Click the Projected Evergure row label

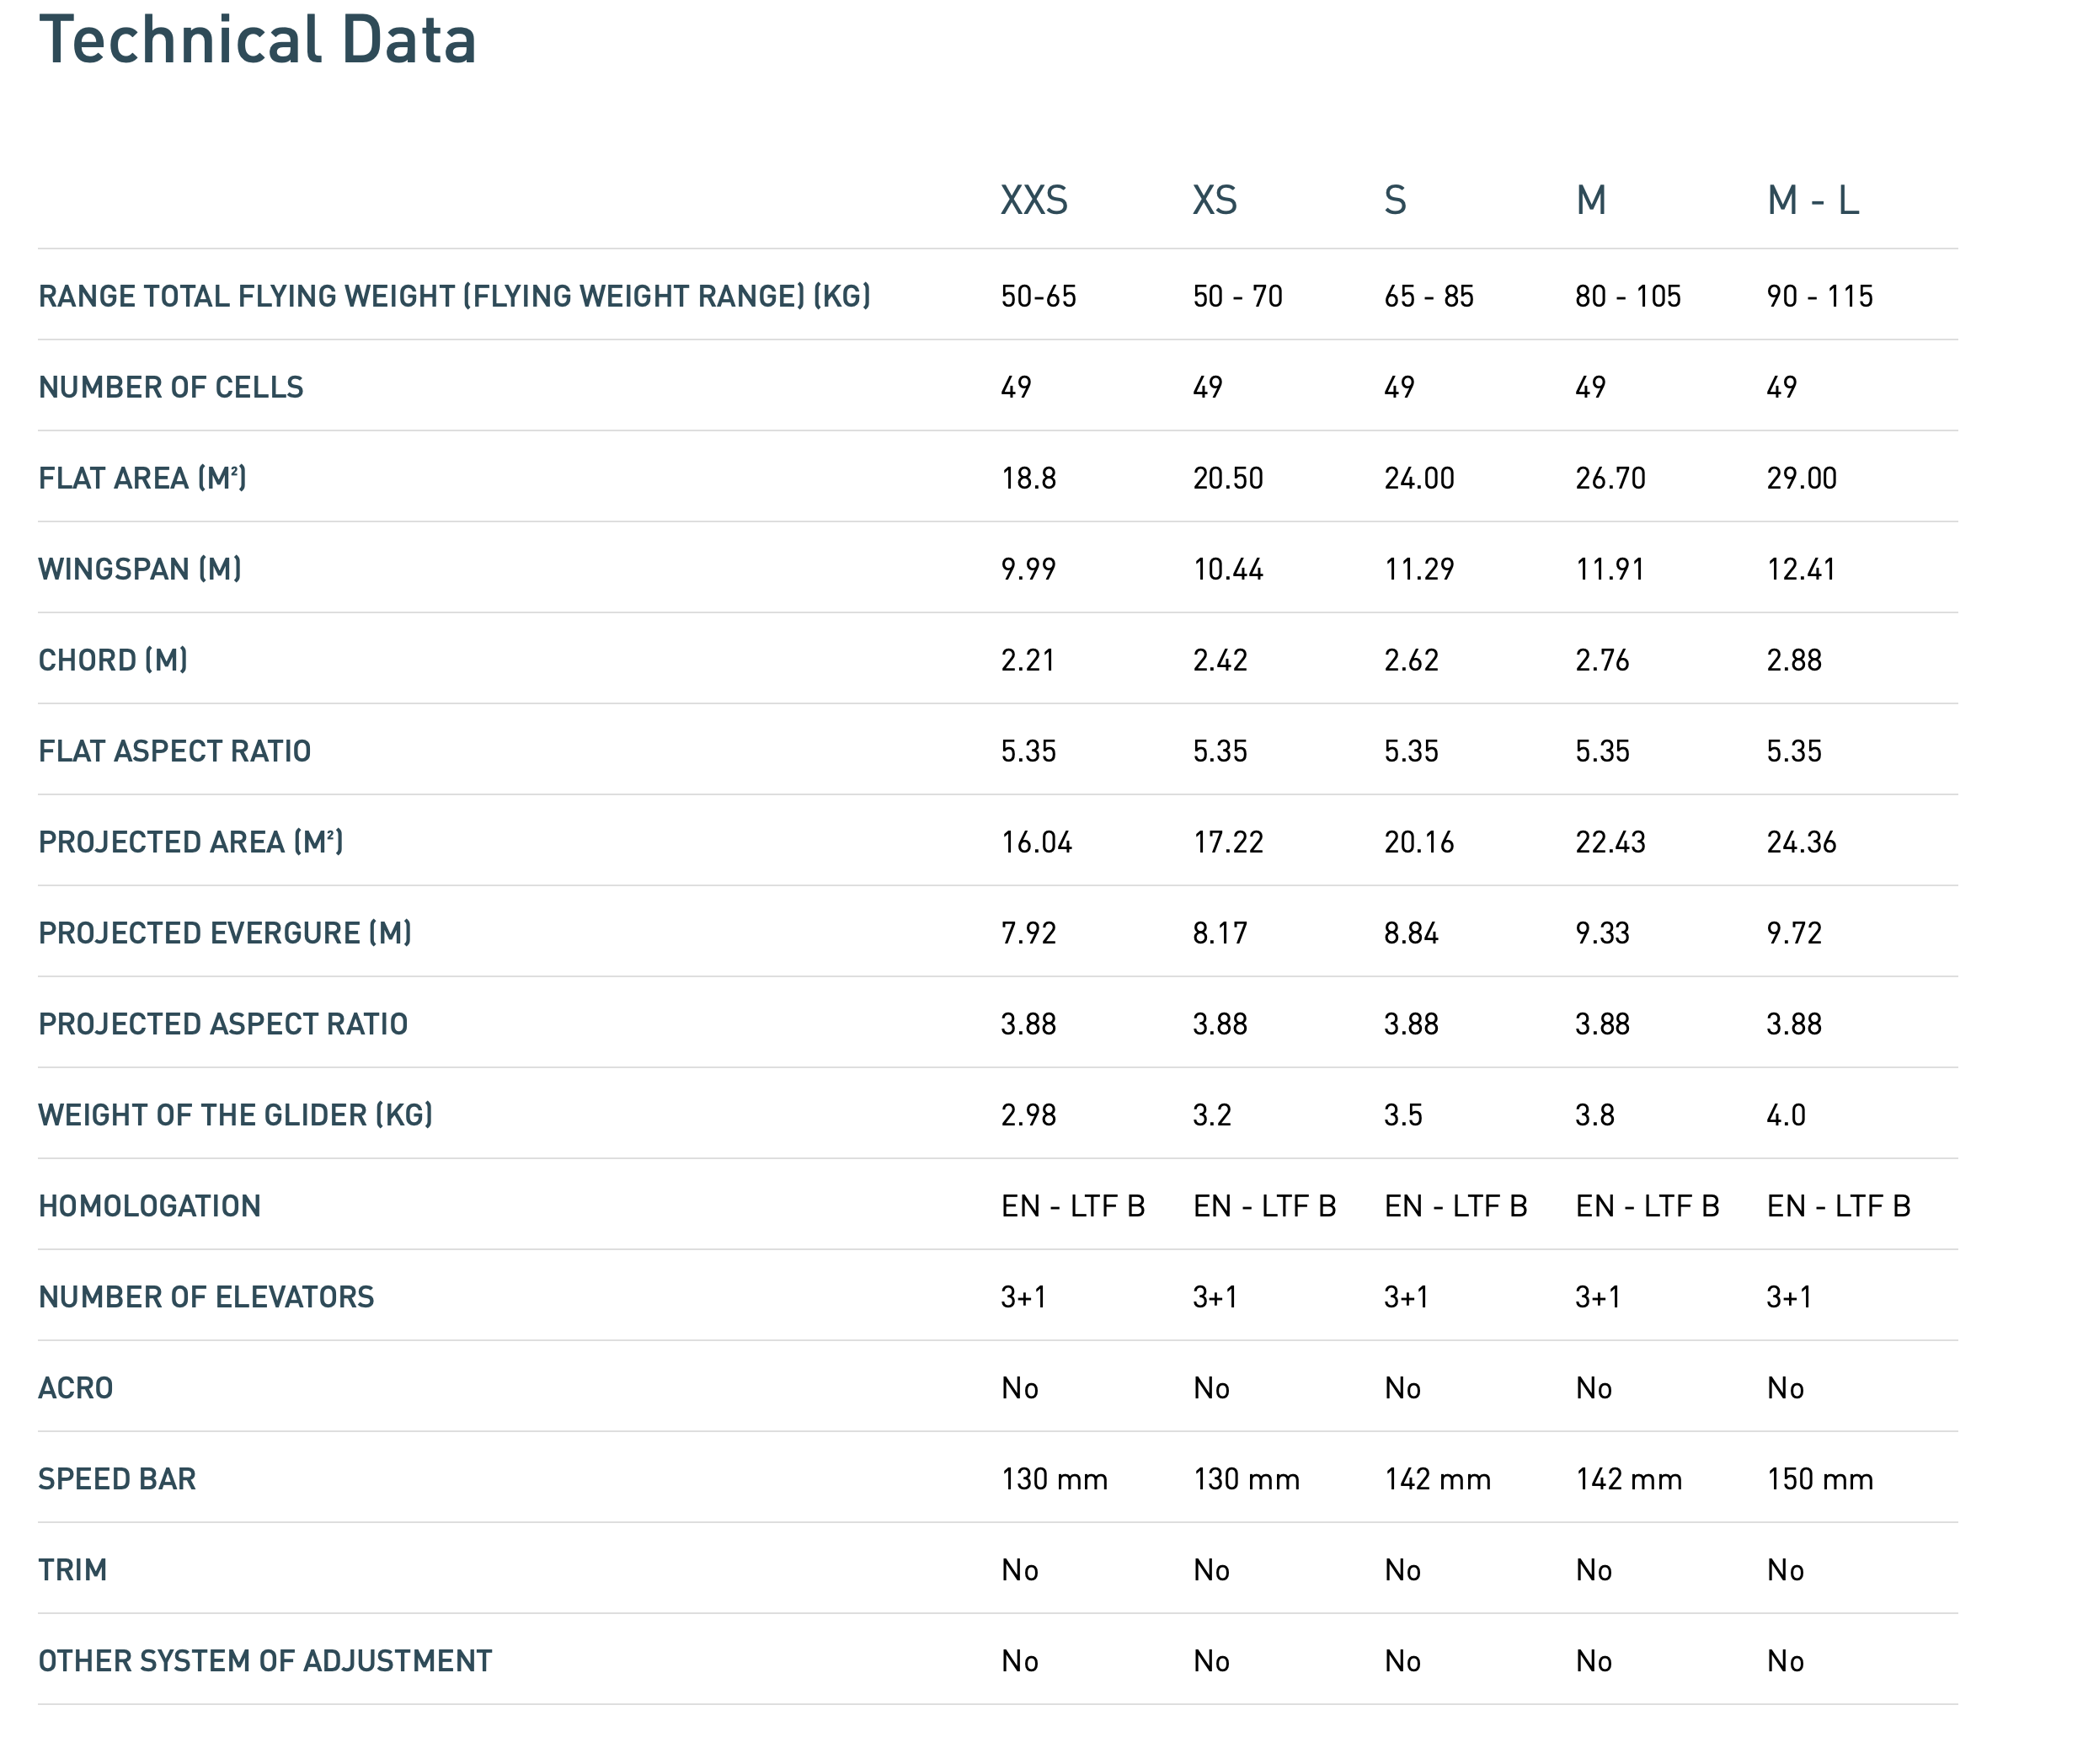point(225,933)
